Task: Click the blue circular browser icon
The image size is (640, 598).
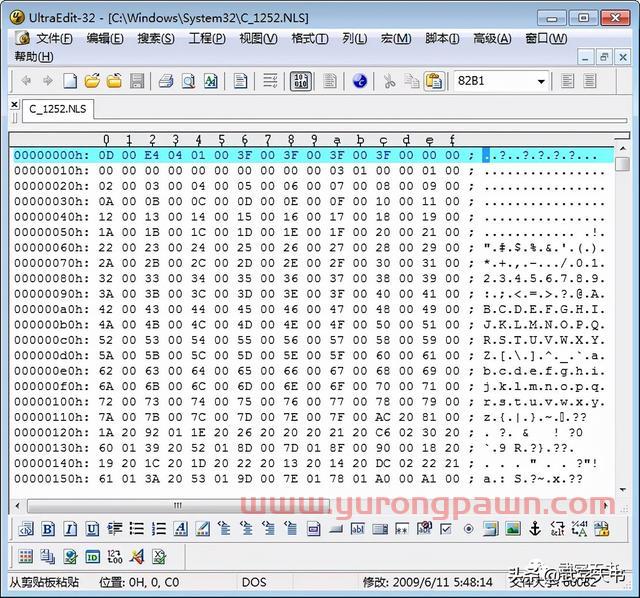Action: (x=360, y=81)
